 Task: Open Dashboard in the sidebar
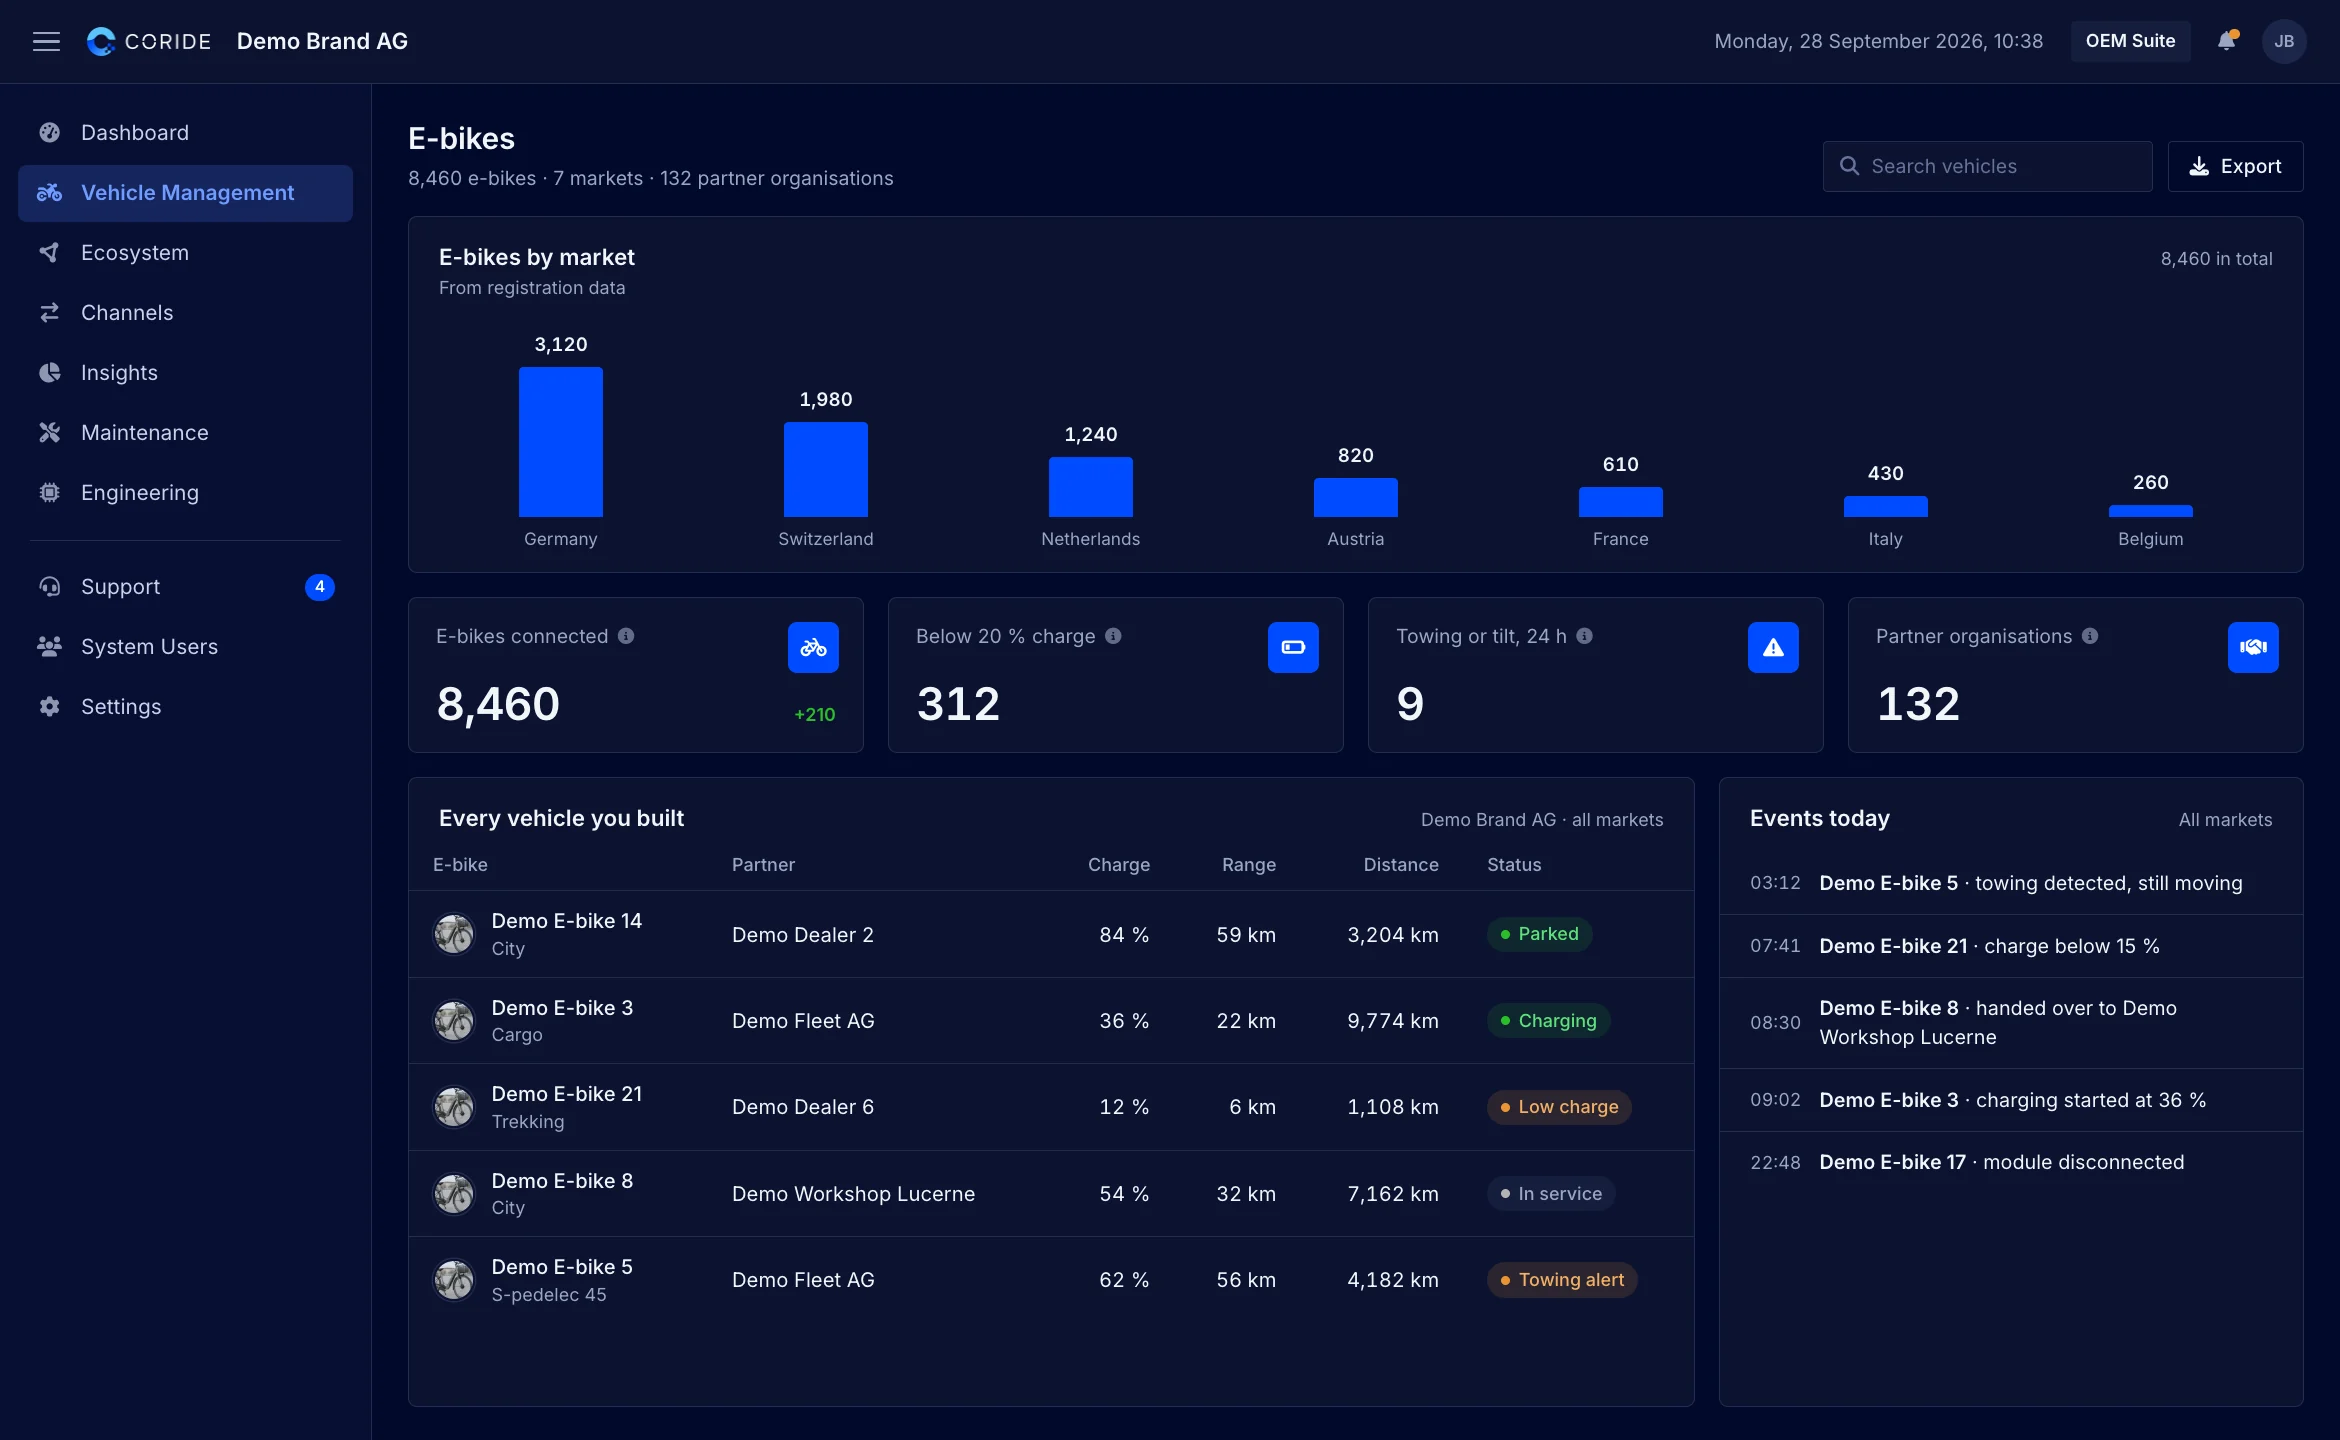tap(185, 133)
